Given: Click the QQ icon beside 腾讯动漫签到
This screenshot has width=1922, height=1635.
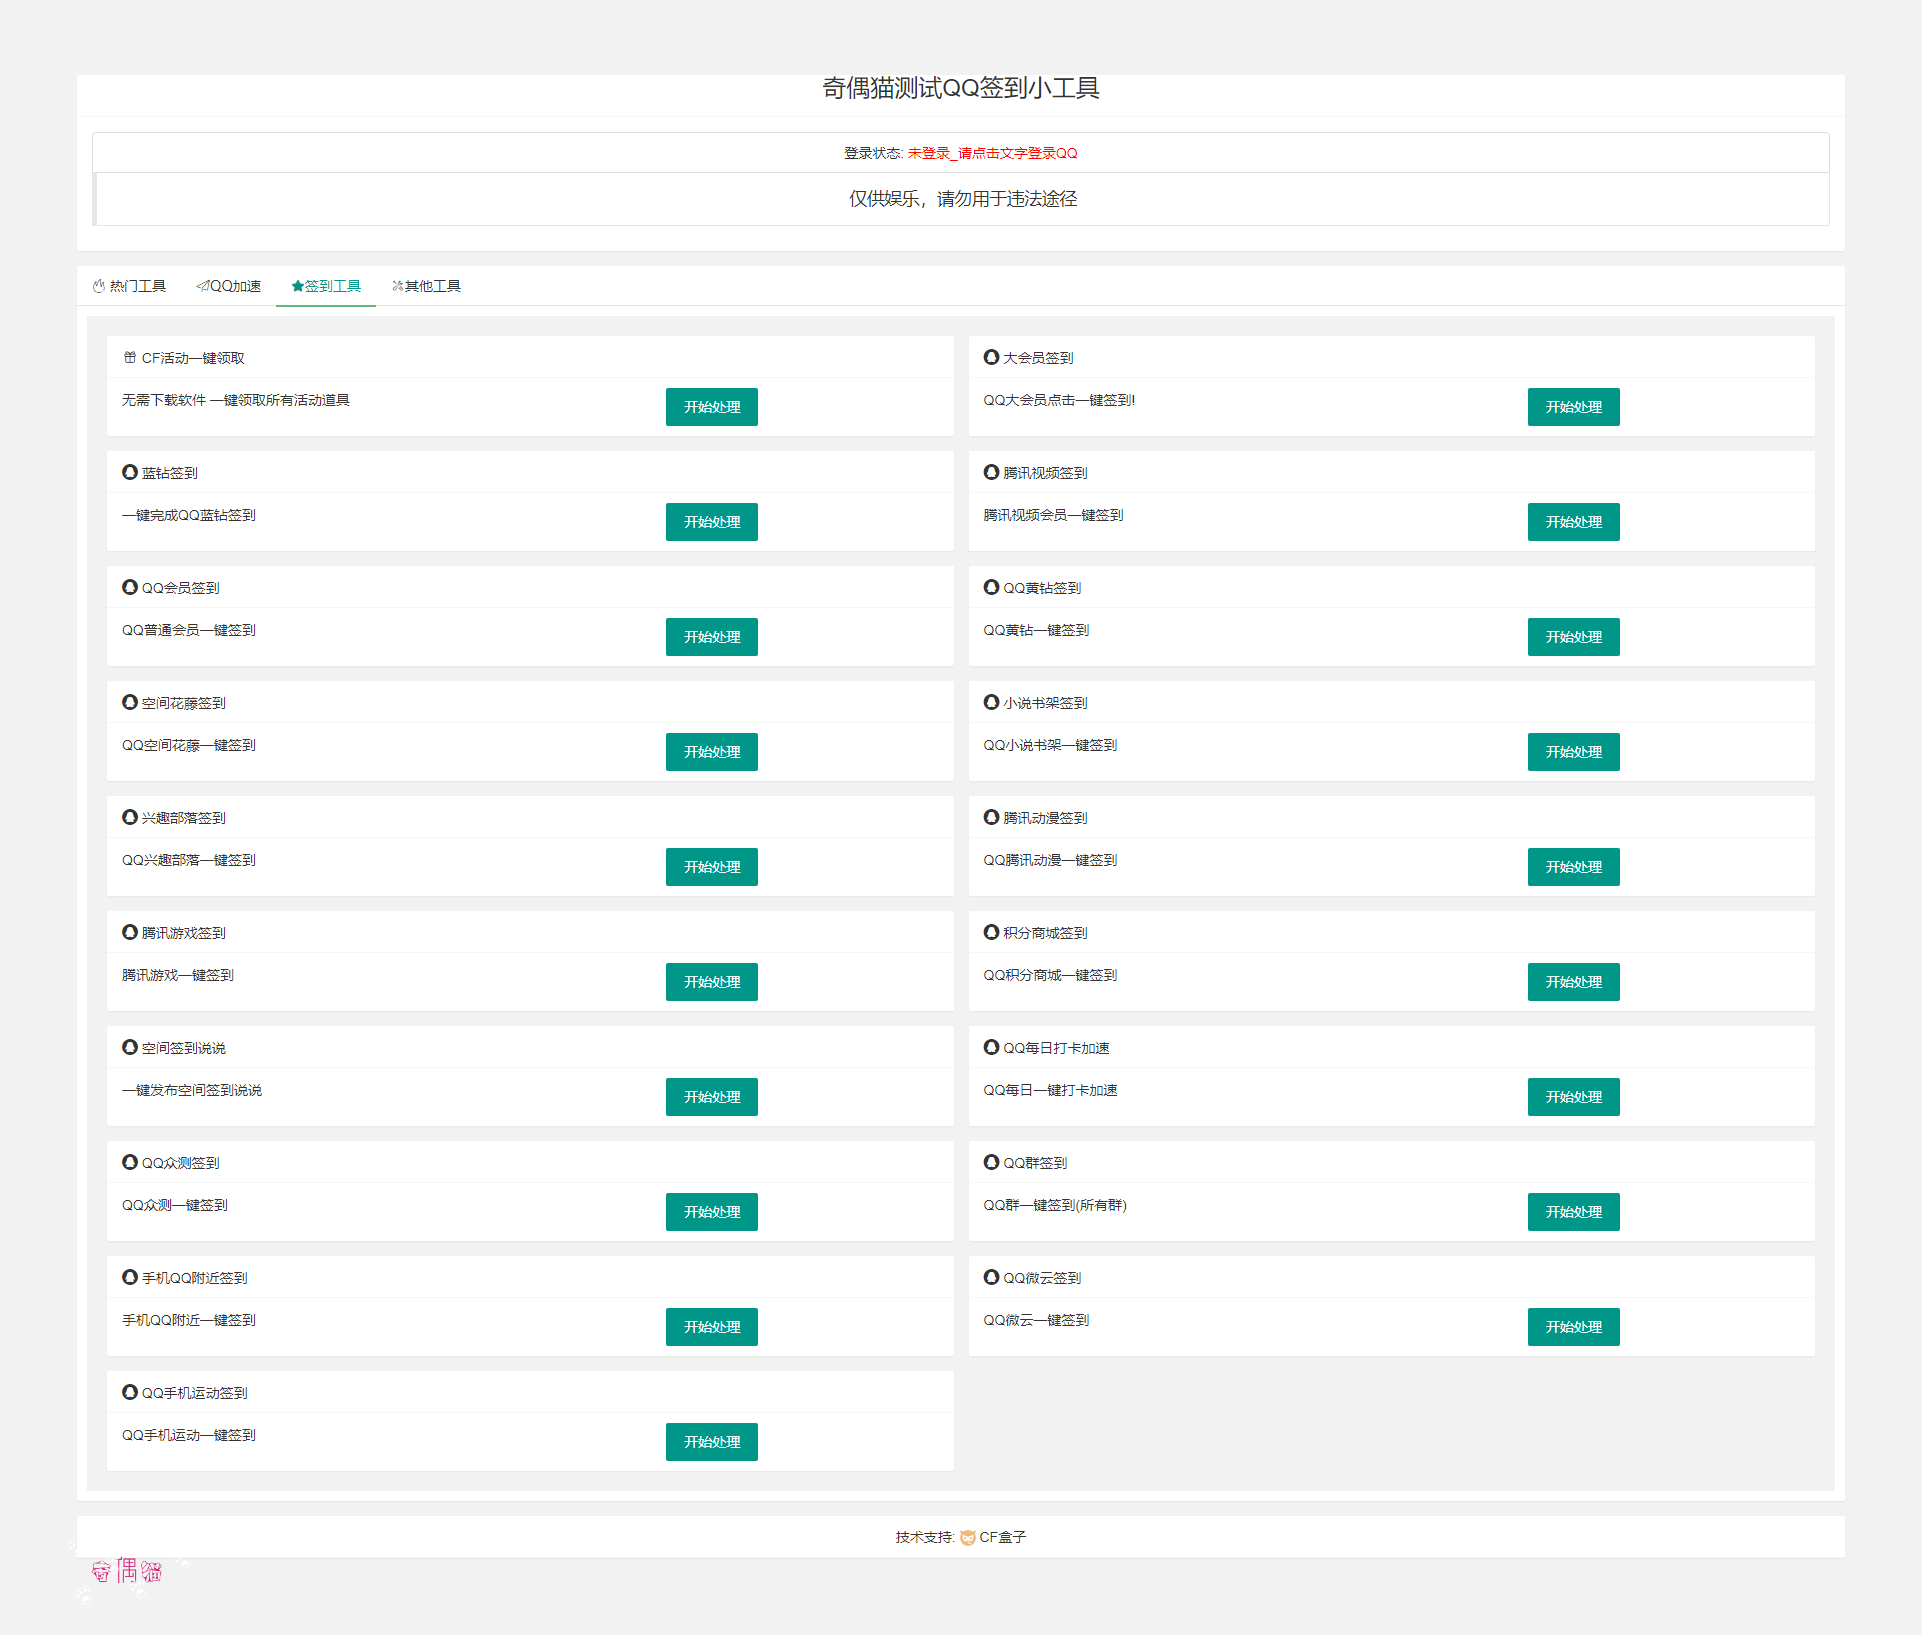Looking at the screenshot, I should [x=991, y=817].
